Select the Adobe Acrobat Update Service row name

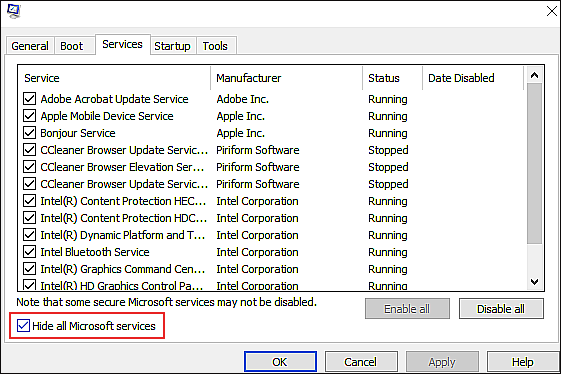pos(114,99)
